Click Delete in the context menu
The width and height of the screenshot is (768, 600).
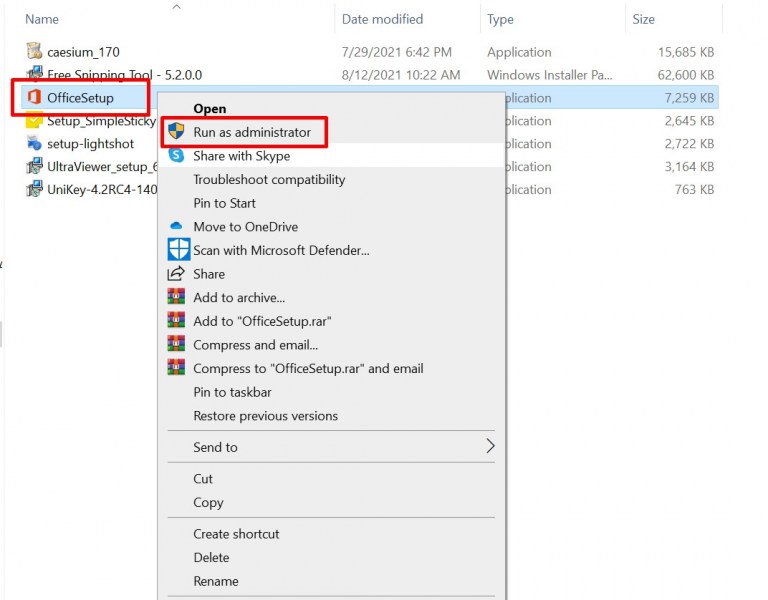click(211, 558)
